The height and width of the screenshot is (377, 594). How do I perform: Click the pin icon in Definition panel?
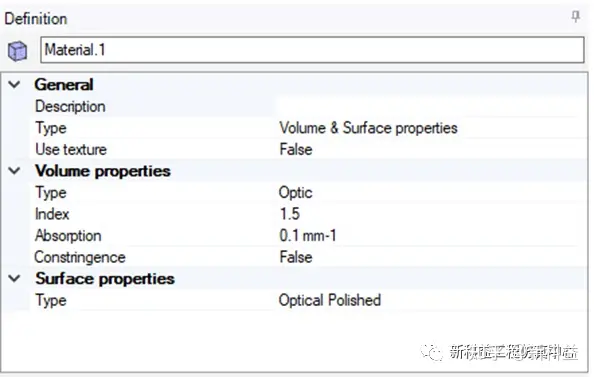coord(575,17)
